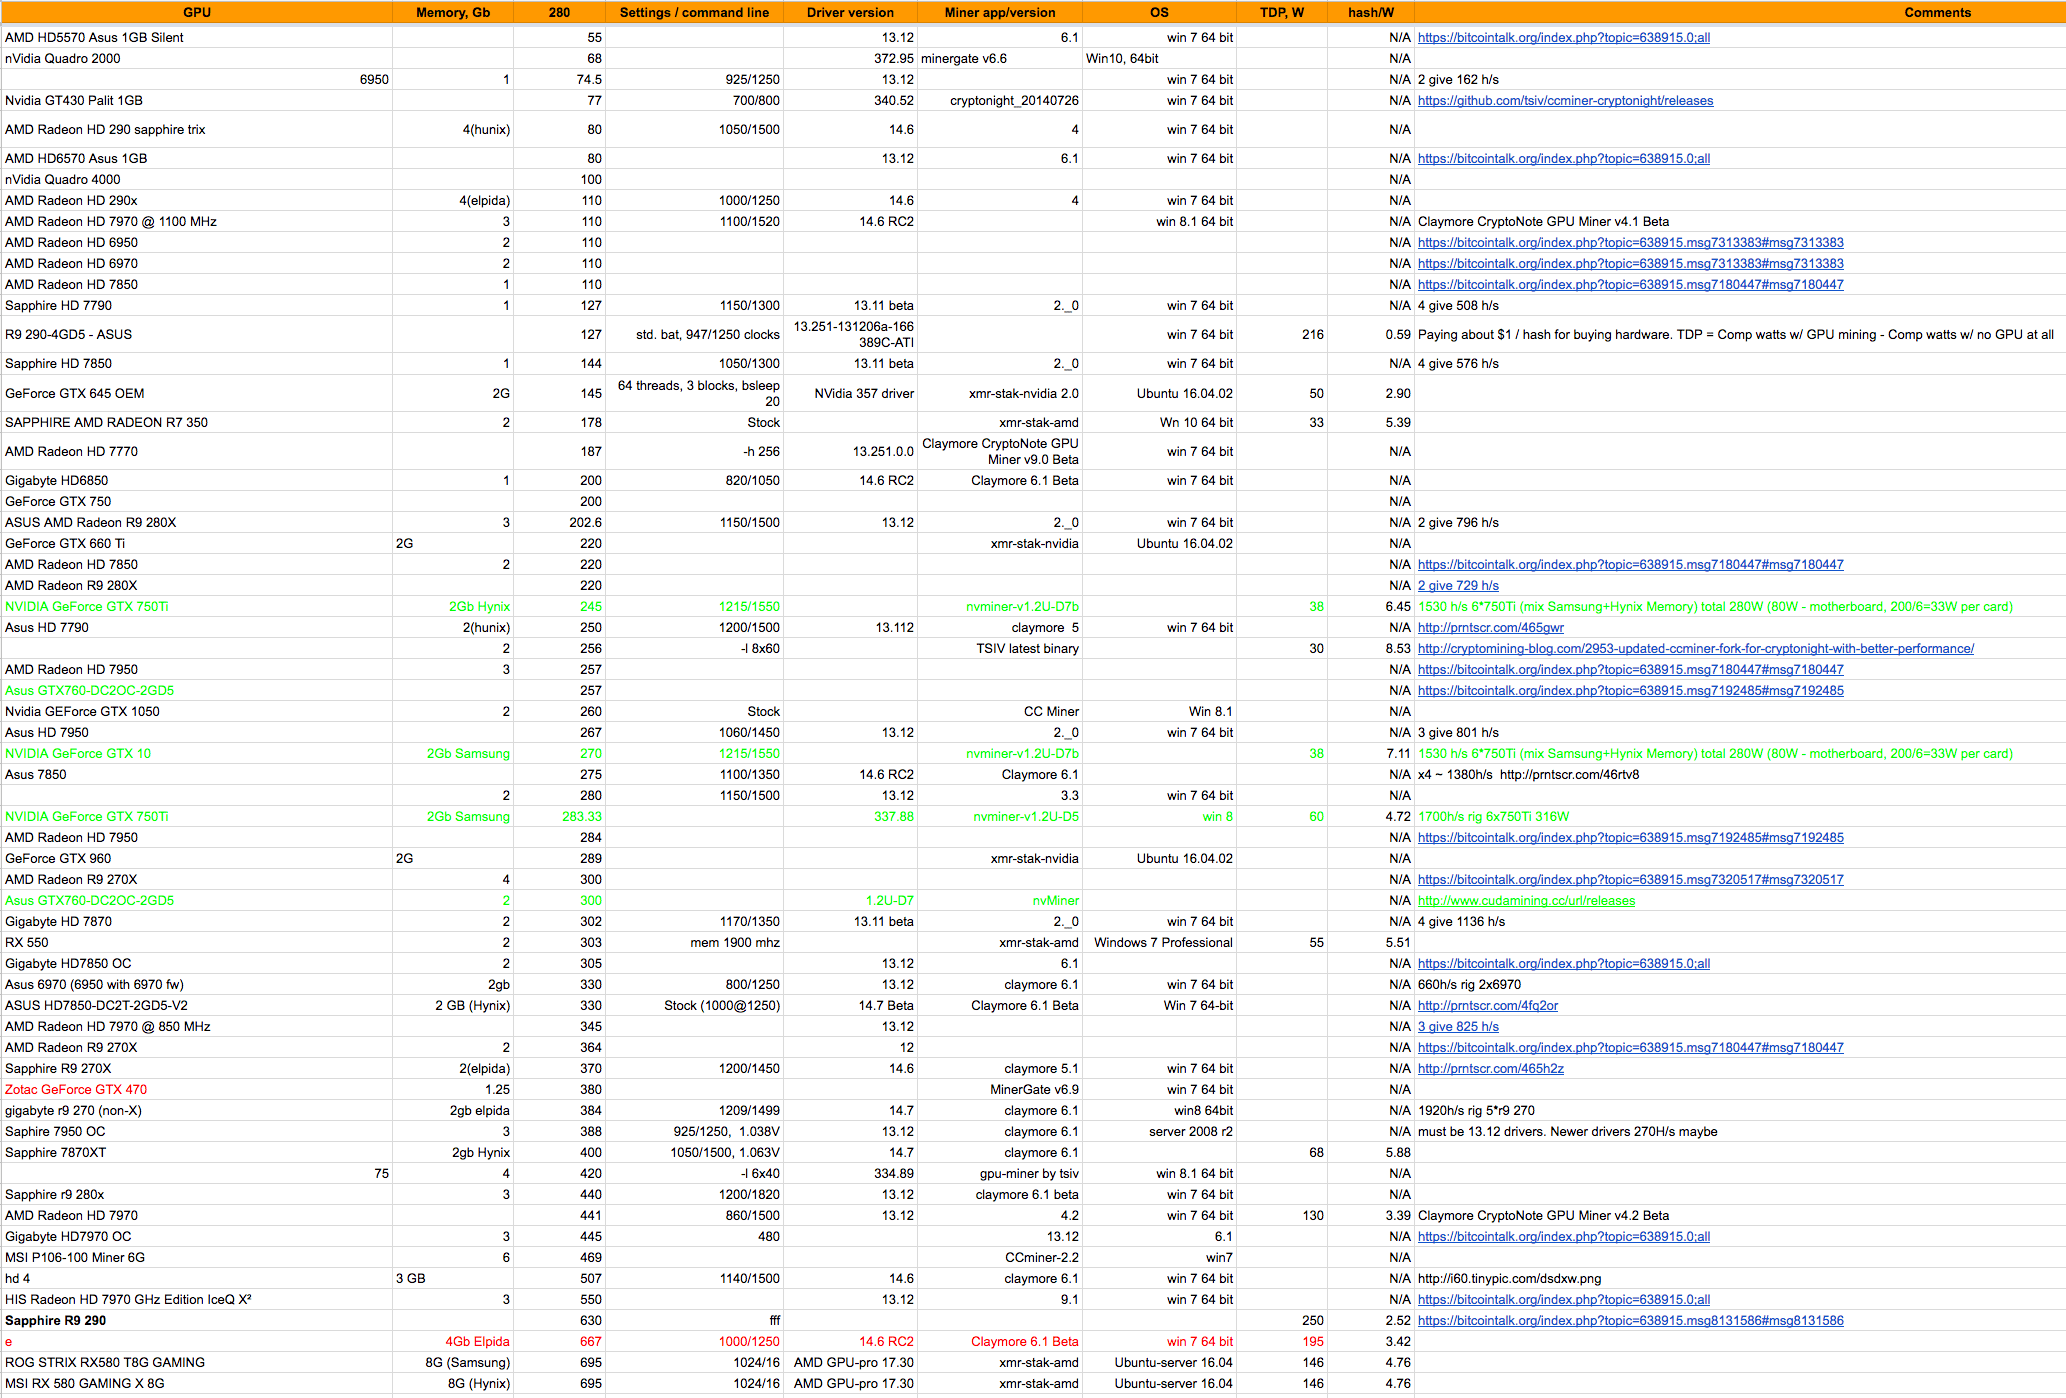Image resolution: width=2066 pixels, height=1398 pixels.
Task: Open the prntscr.com/465gwr link
Action: [x=1490, y=628]
